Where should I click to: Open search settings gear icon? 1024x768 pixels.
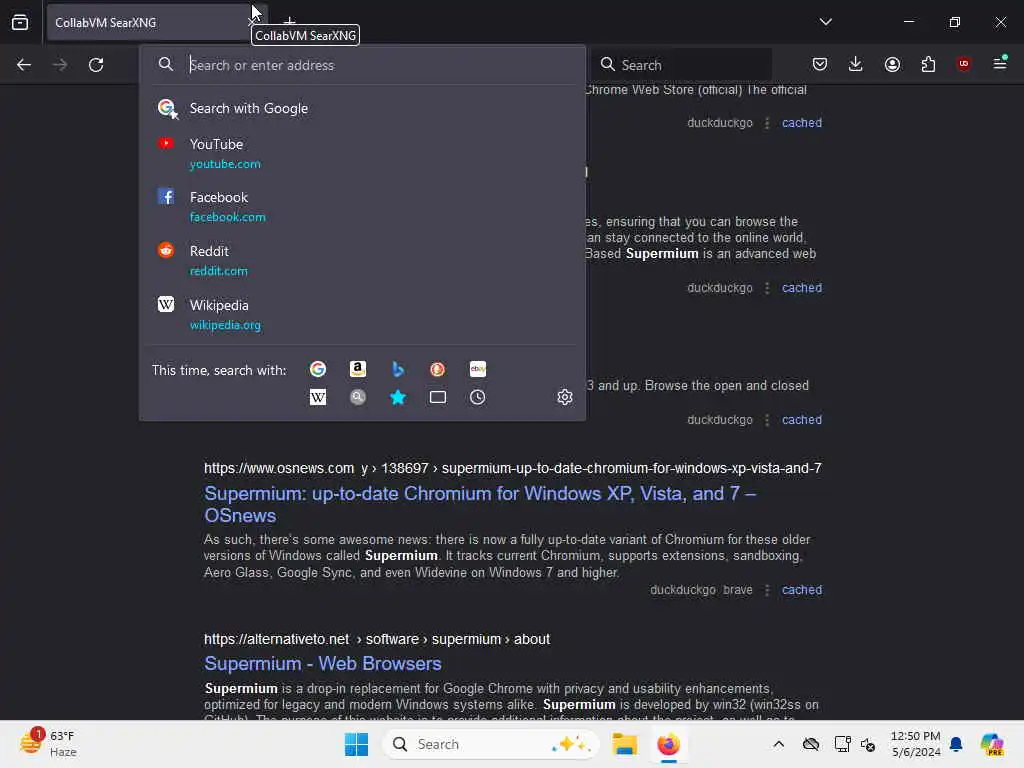(x=565, y=397)
